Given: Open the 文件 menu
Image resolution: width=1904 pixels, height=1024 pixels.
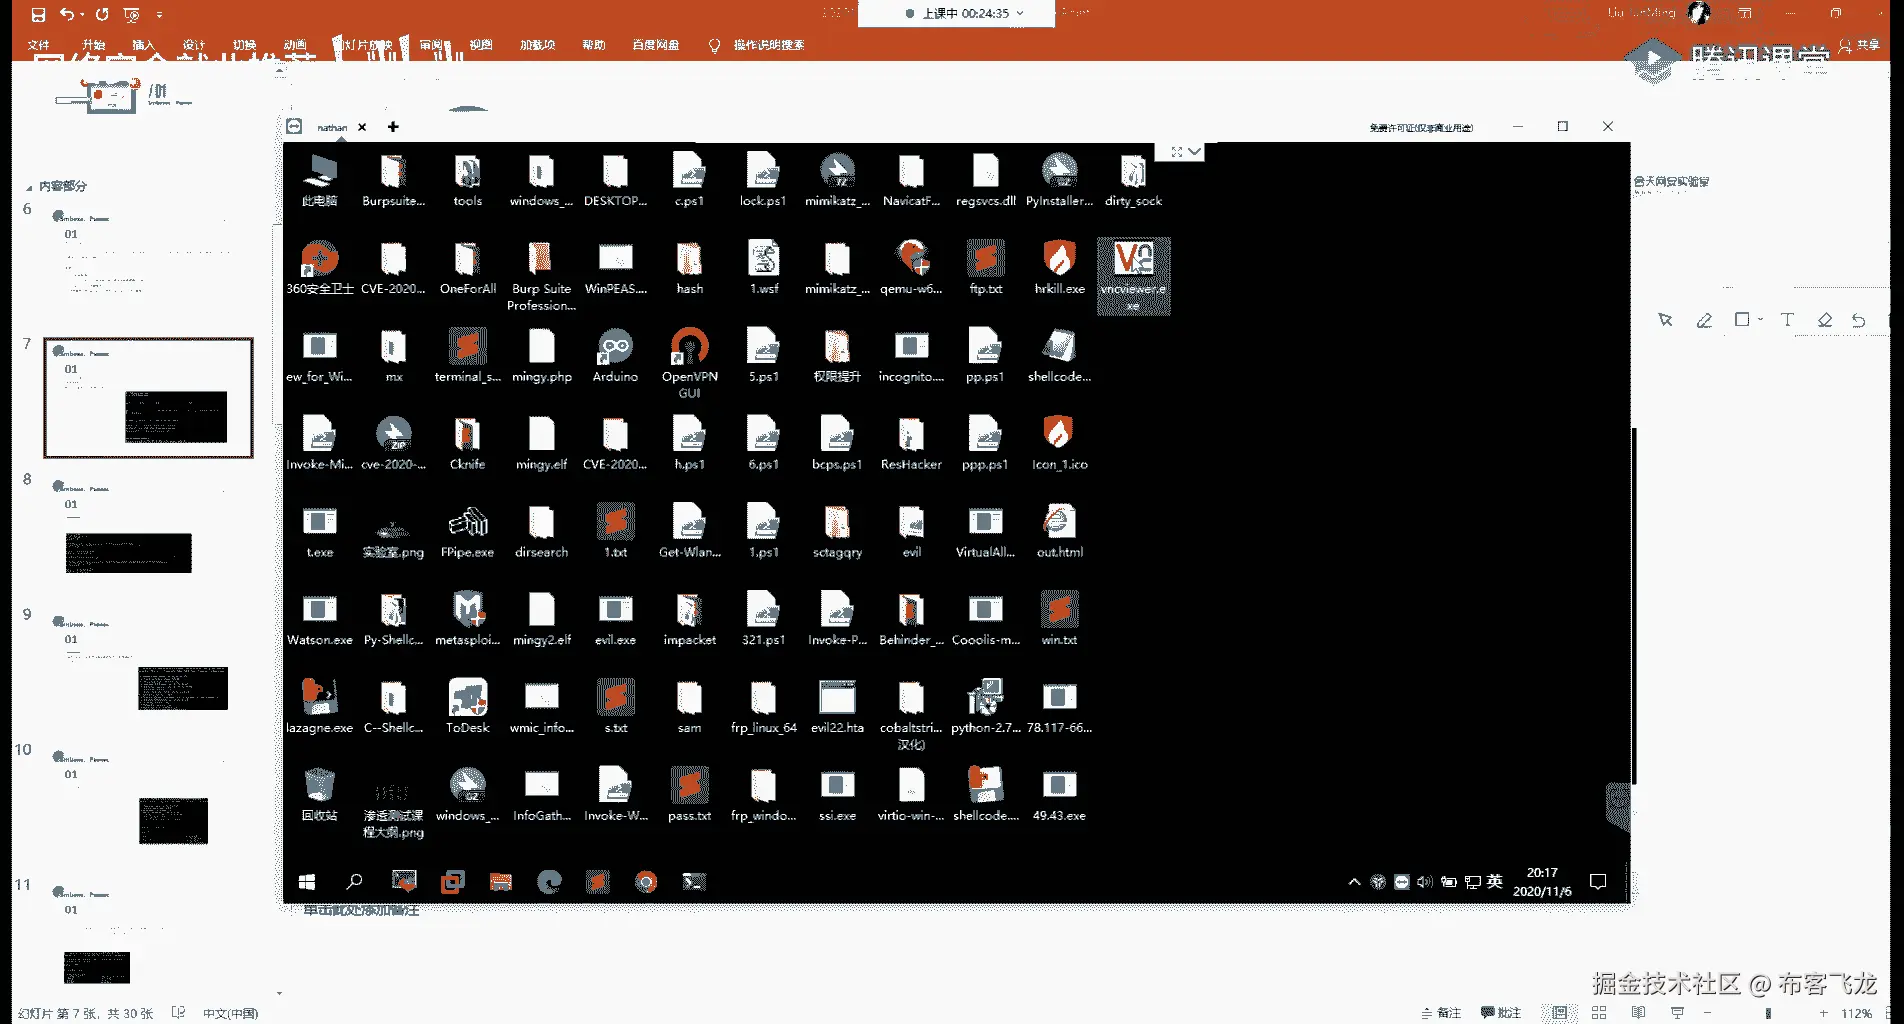Looking at the screenshot, I should [x=39, y=45].
